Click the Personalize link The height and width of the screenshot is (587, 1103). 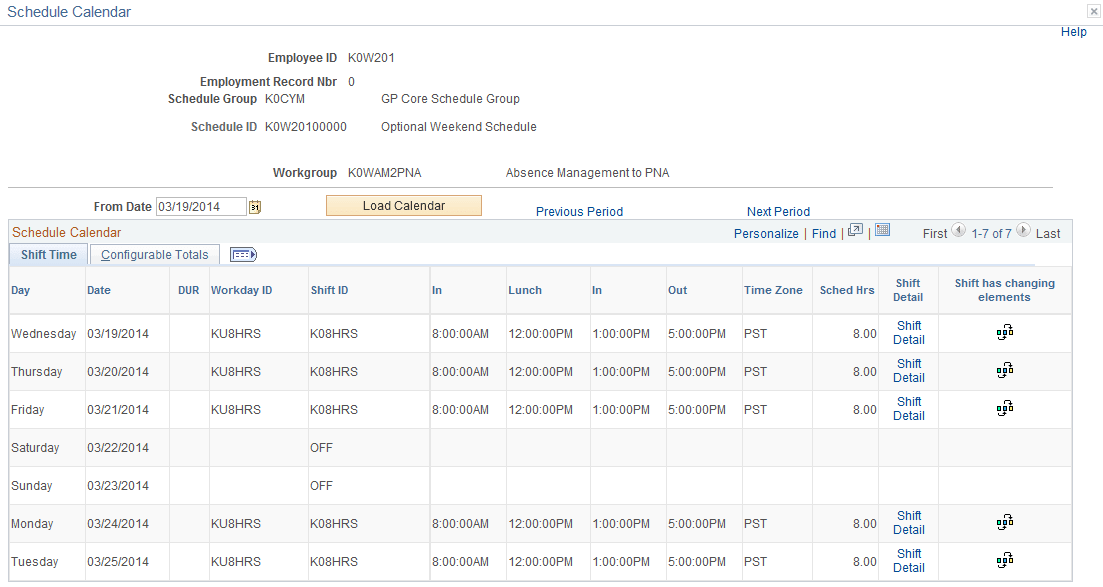(x=766, y=234)
